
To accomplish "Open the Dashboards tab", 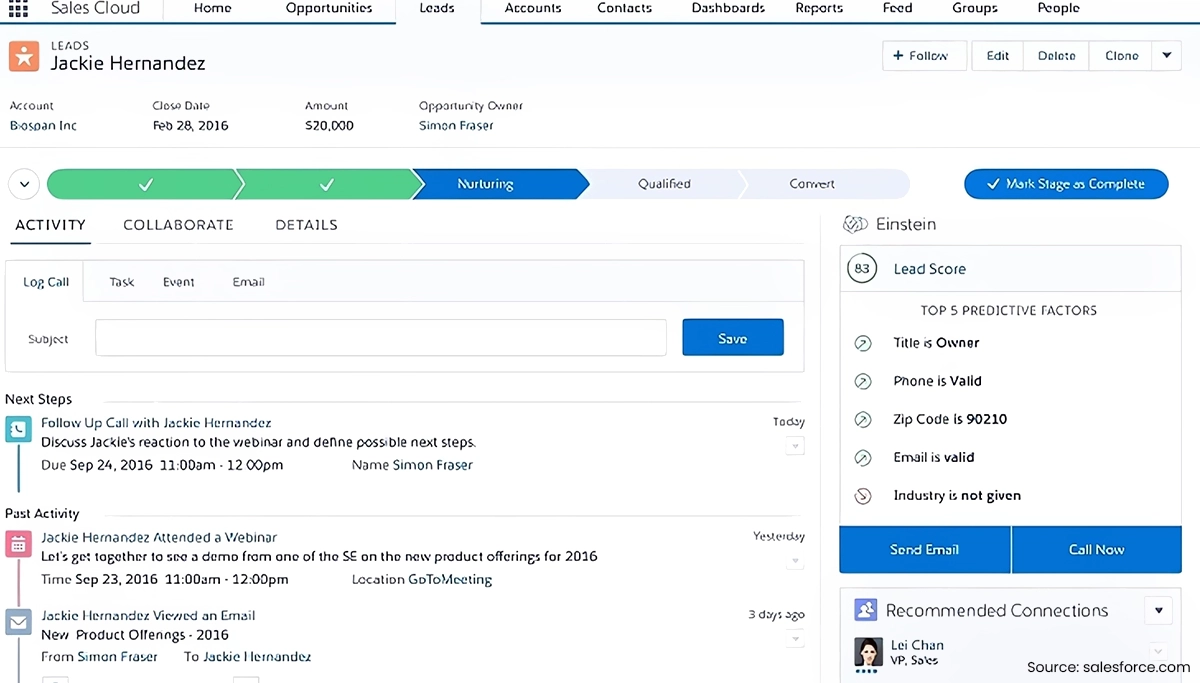I will pos(728,8).
